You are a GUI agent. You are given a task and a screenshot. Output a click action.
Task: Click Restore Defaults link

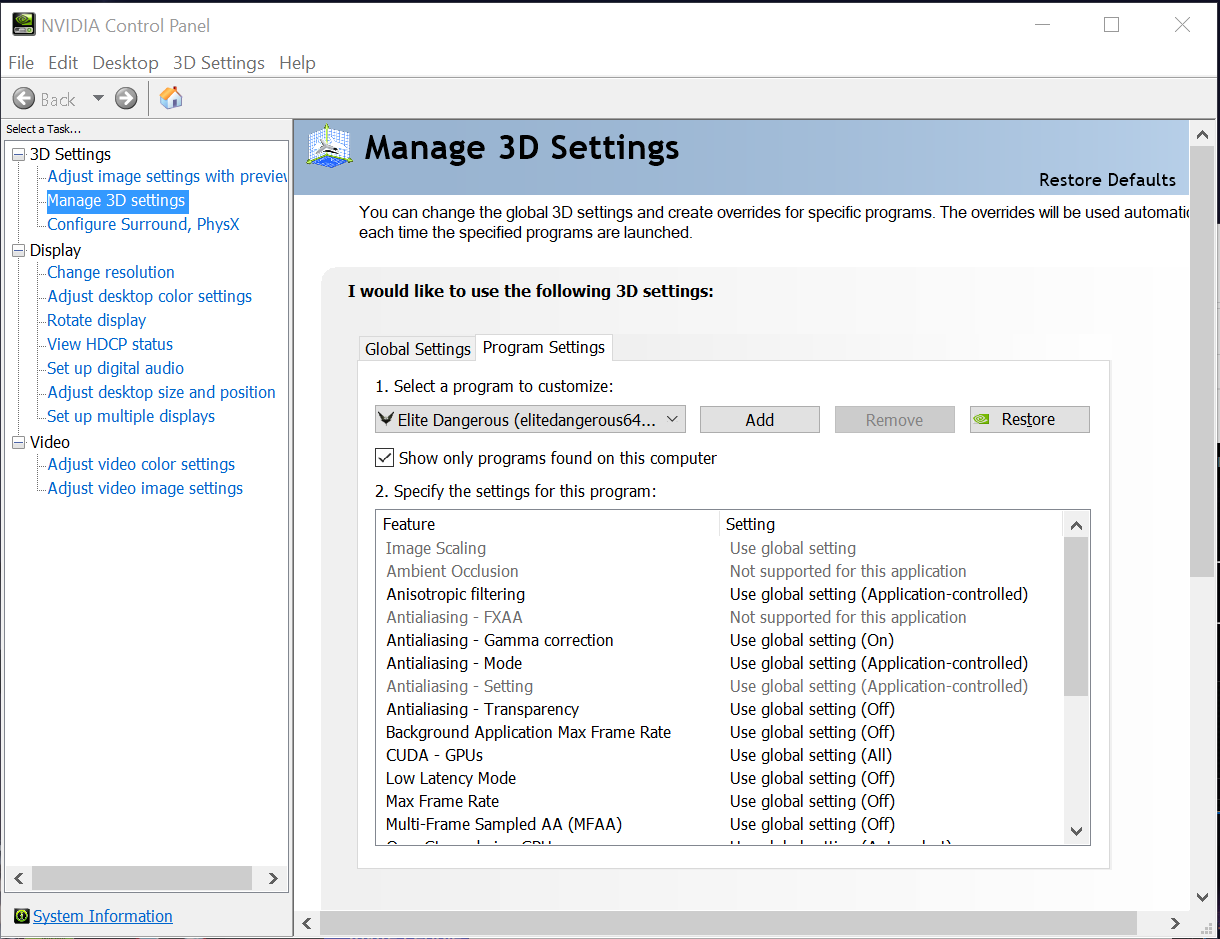(1107, 180)
